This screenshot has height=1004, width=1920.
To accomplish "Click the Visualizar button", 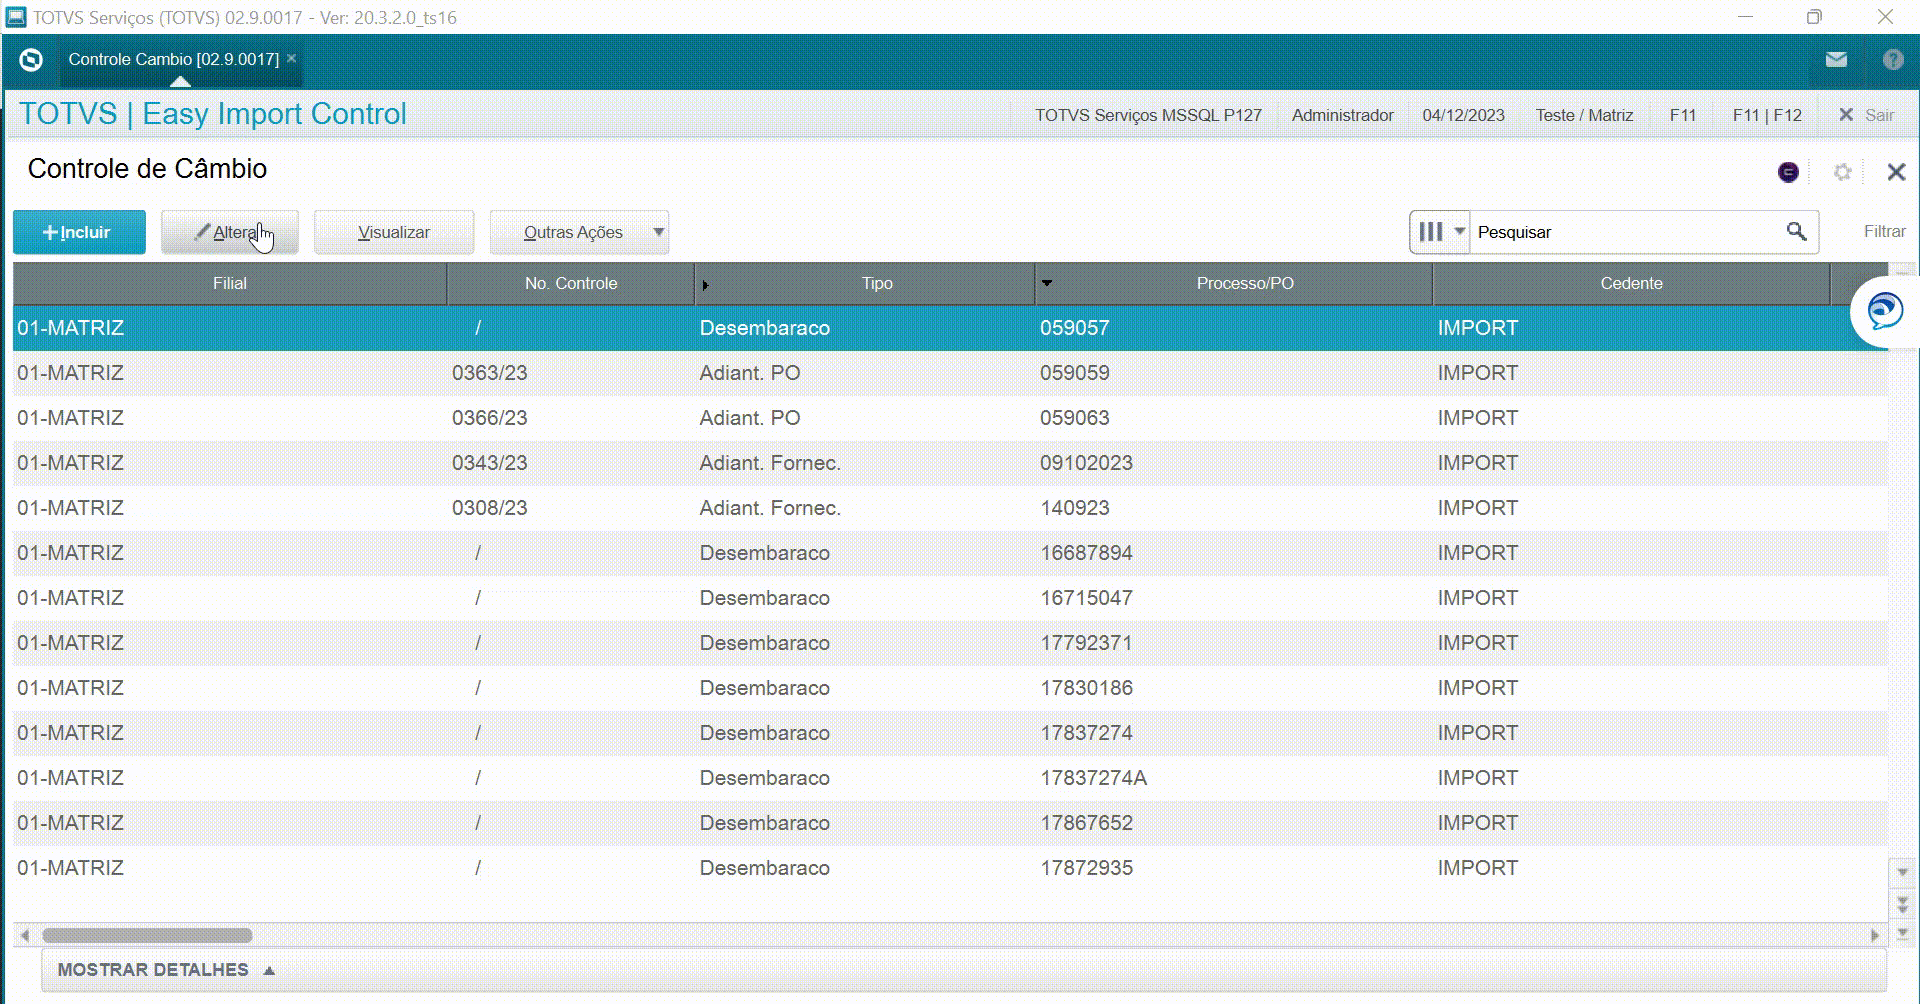I will [x=394, y=232].
